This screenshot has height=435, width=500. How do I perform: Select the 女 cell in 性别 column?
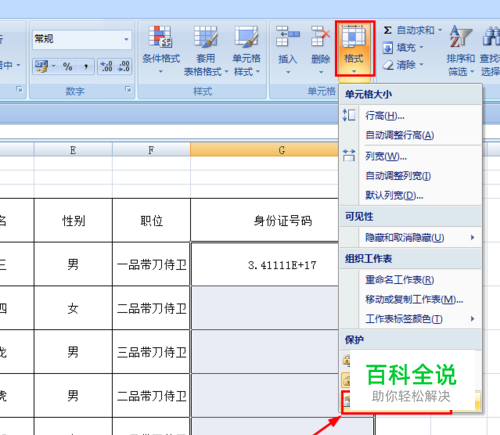[73, 308]
